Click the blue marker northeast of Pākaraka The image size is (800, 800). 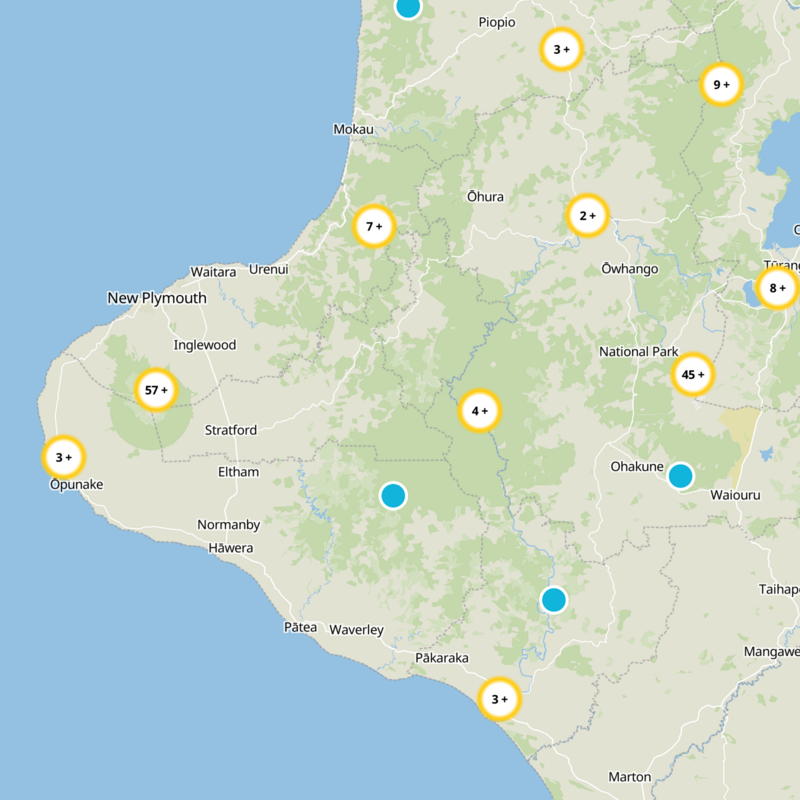click(553, 599)
